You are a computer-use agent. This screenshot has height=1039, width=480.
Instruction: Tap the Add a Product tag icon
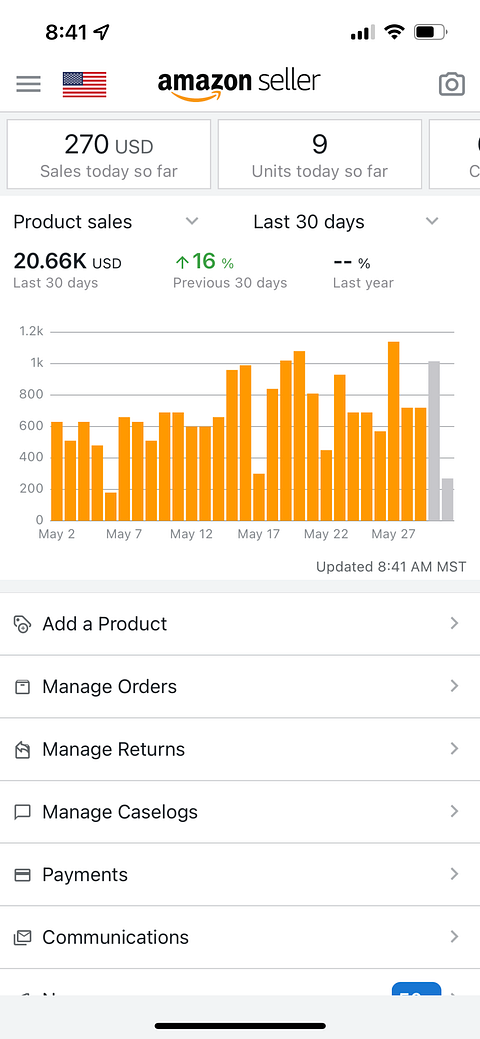(x=23, y=624)
